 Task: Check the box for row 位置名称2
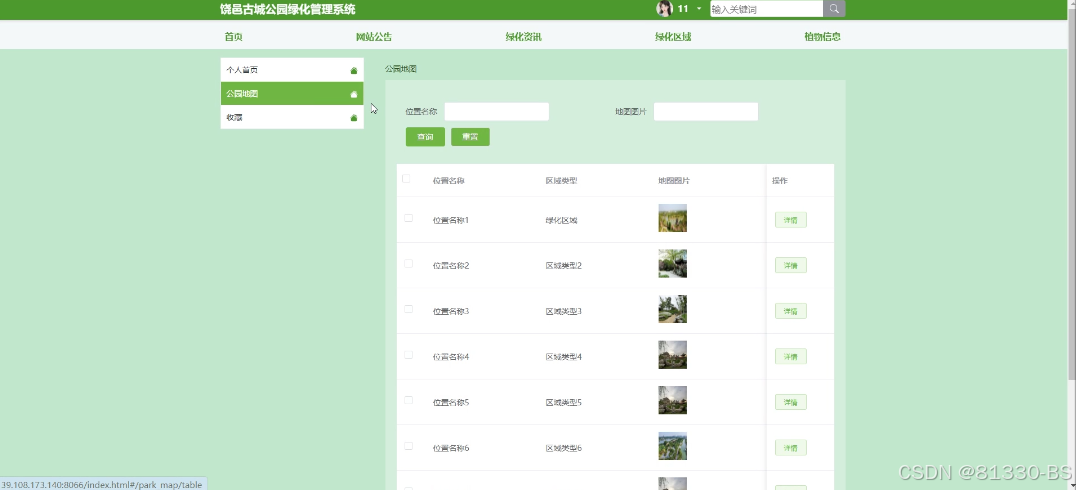(x=408, y=264)
